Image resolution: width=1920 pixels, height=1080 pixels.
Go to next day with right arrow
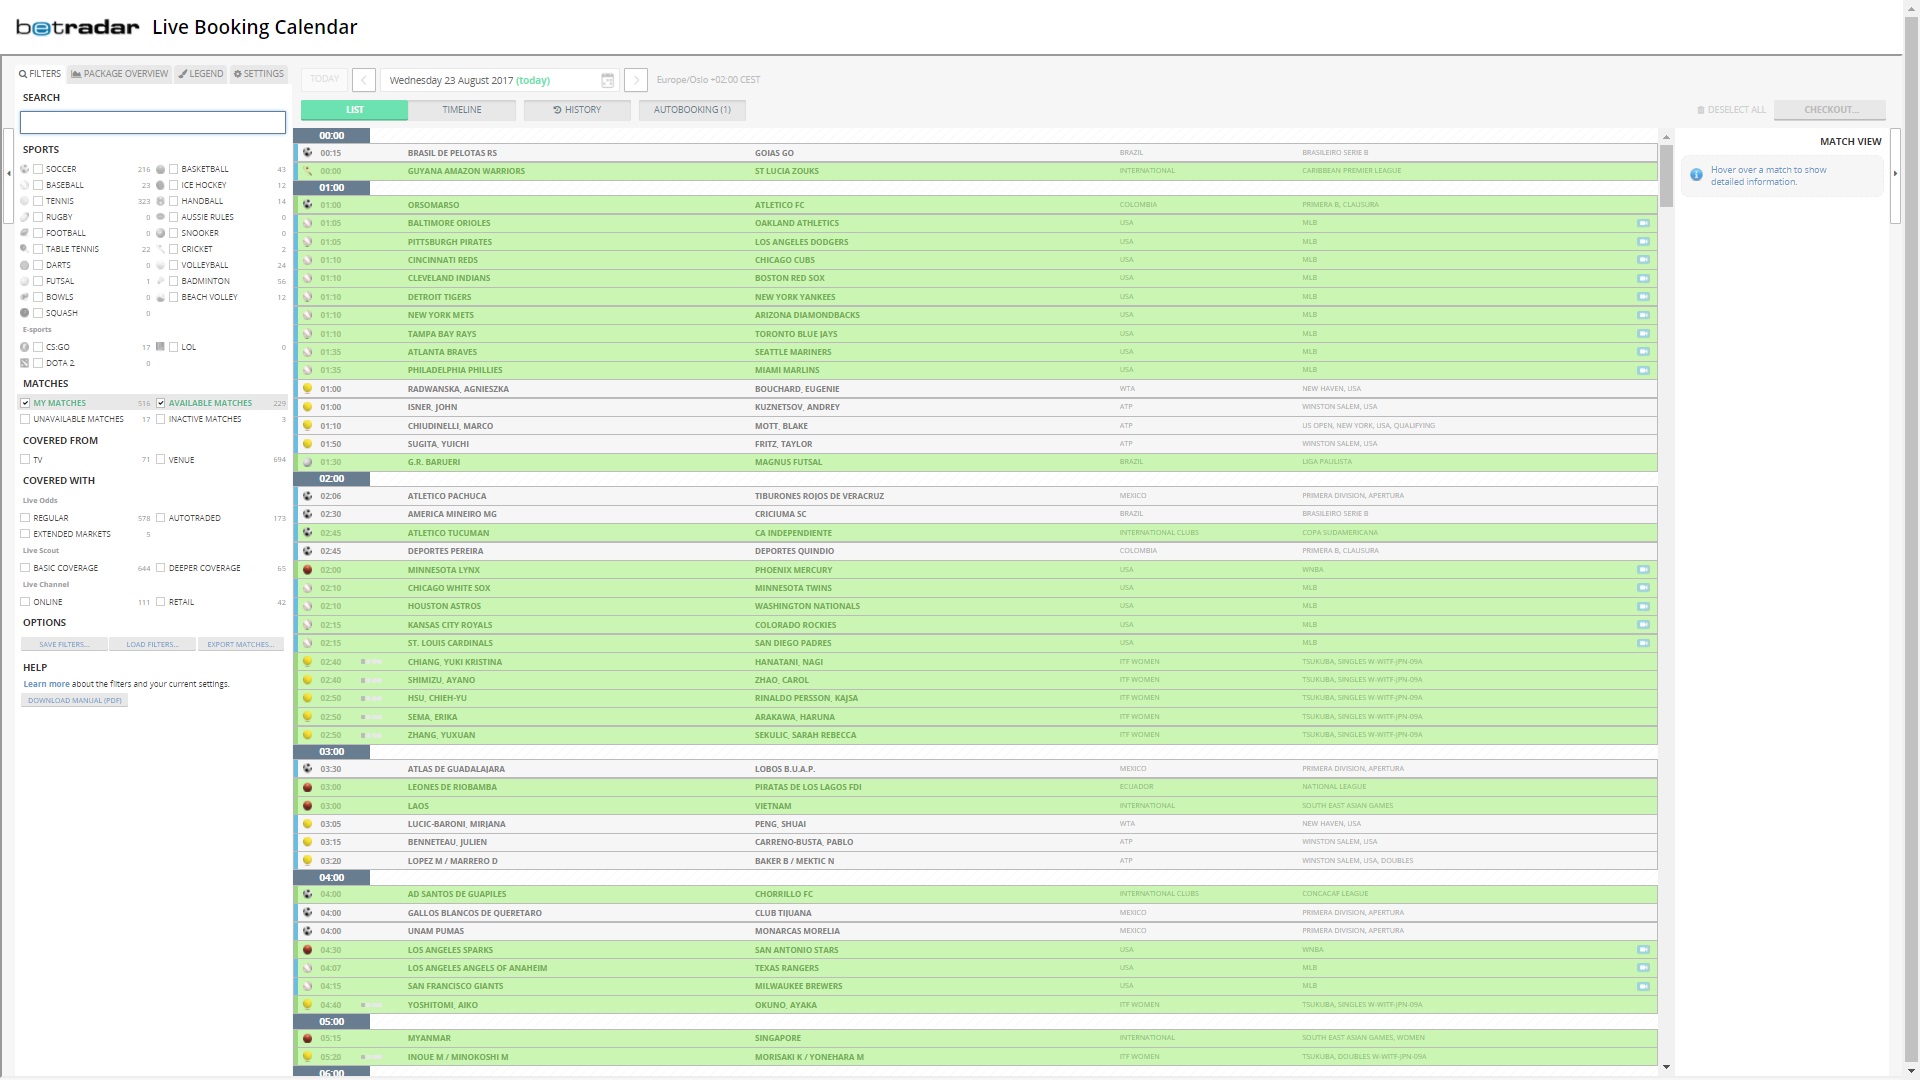tap(636, 80)
